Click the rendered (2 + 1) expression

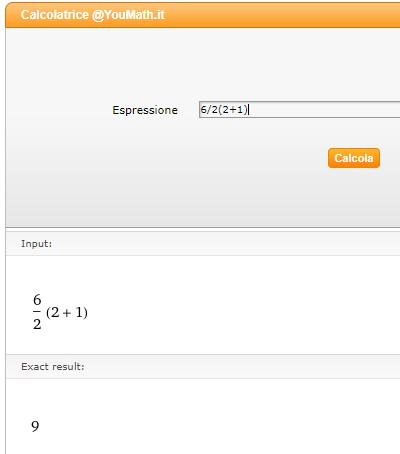coord(67,313)
